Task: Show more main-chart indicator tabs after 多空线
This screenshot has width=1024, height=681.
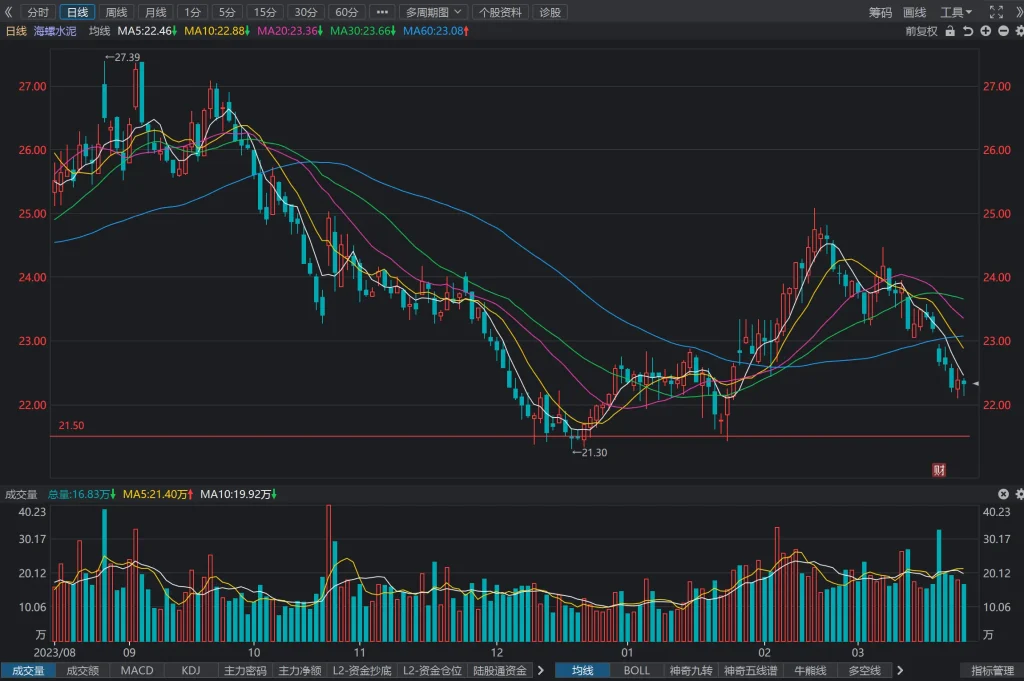Action: coord(900,671)
